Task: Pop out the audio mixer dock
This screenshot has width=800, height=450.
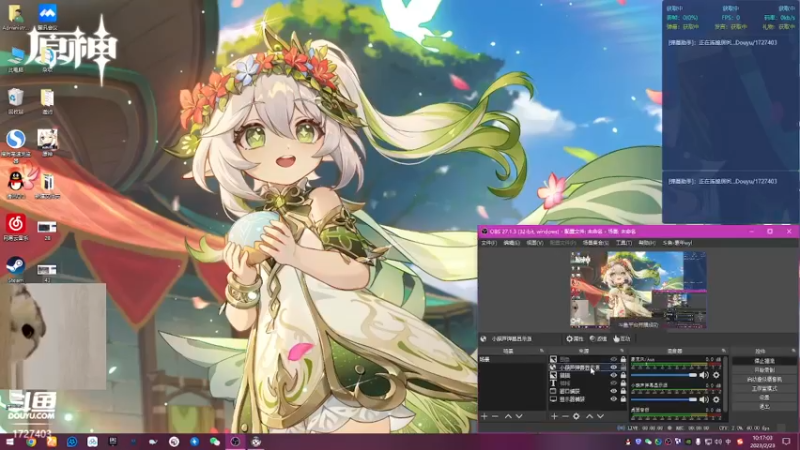Action: [x=723, y=351]
